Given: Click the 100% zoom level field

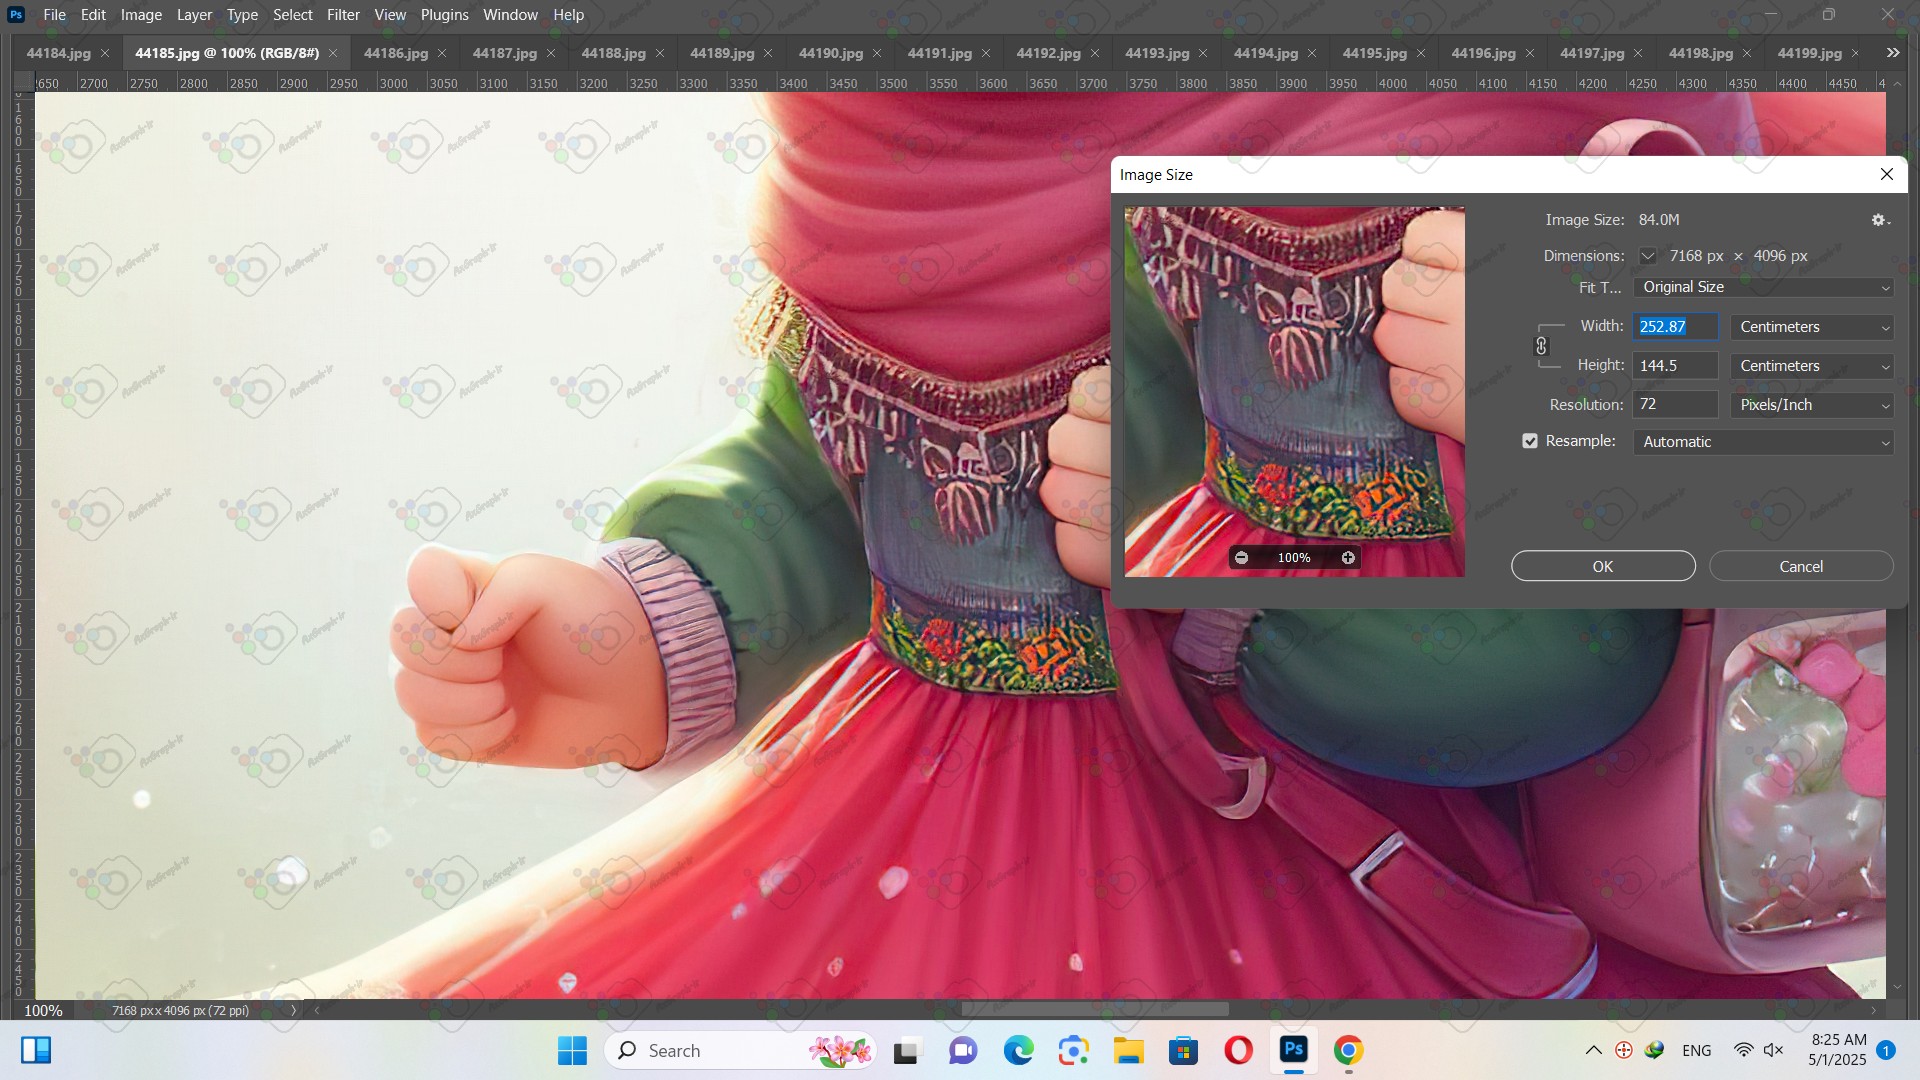Looking at the screenshot, I should tap(43, 1010).
